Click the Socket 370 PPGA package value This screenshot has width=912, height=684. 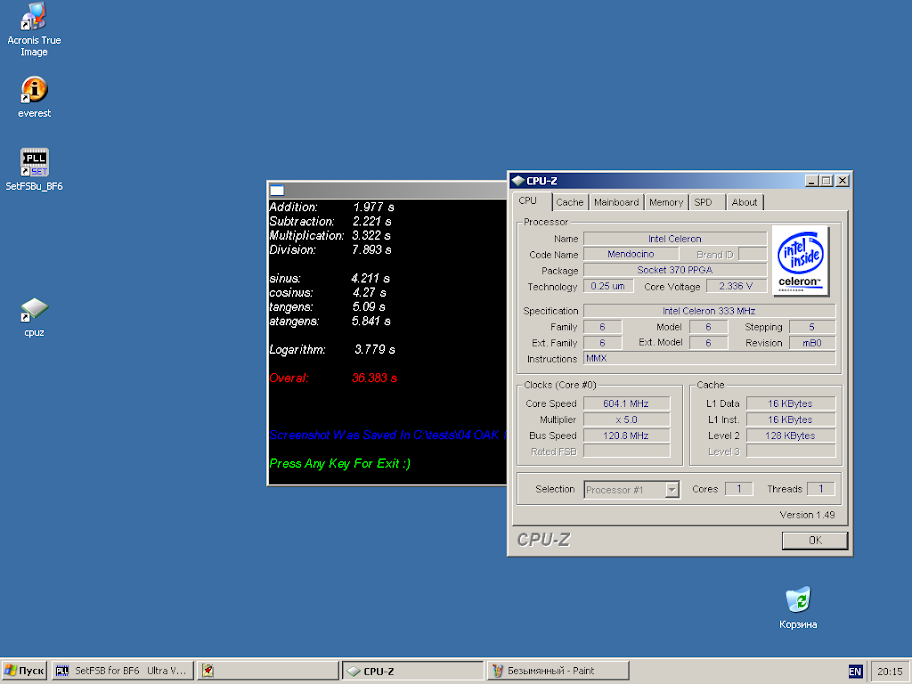(675, 270)
